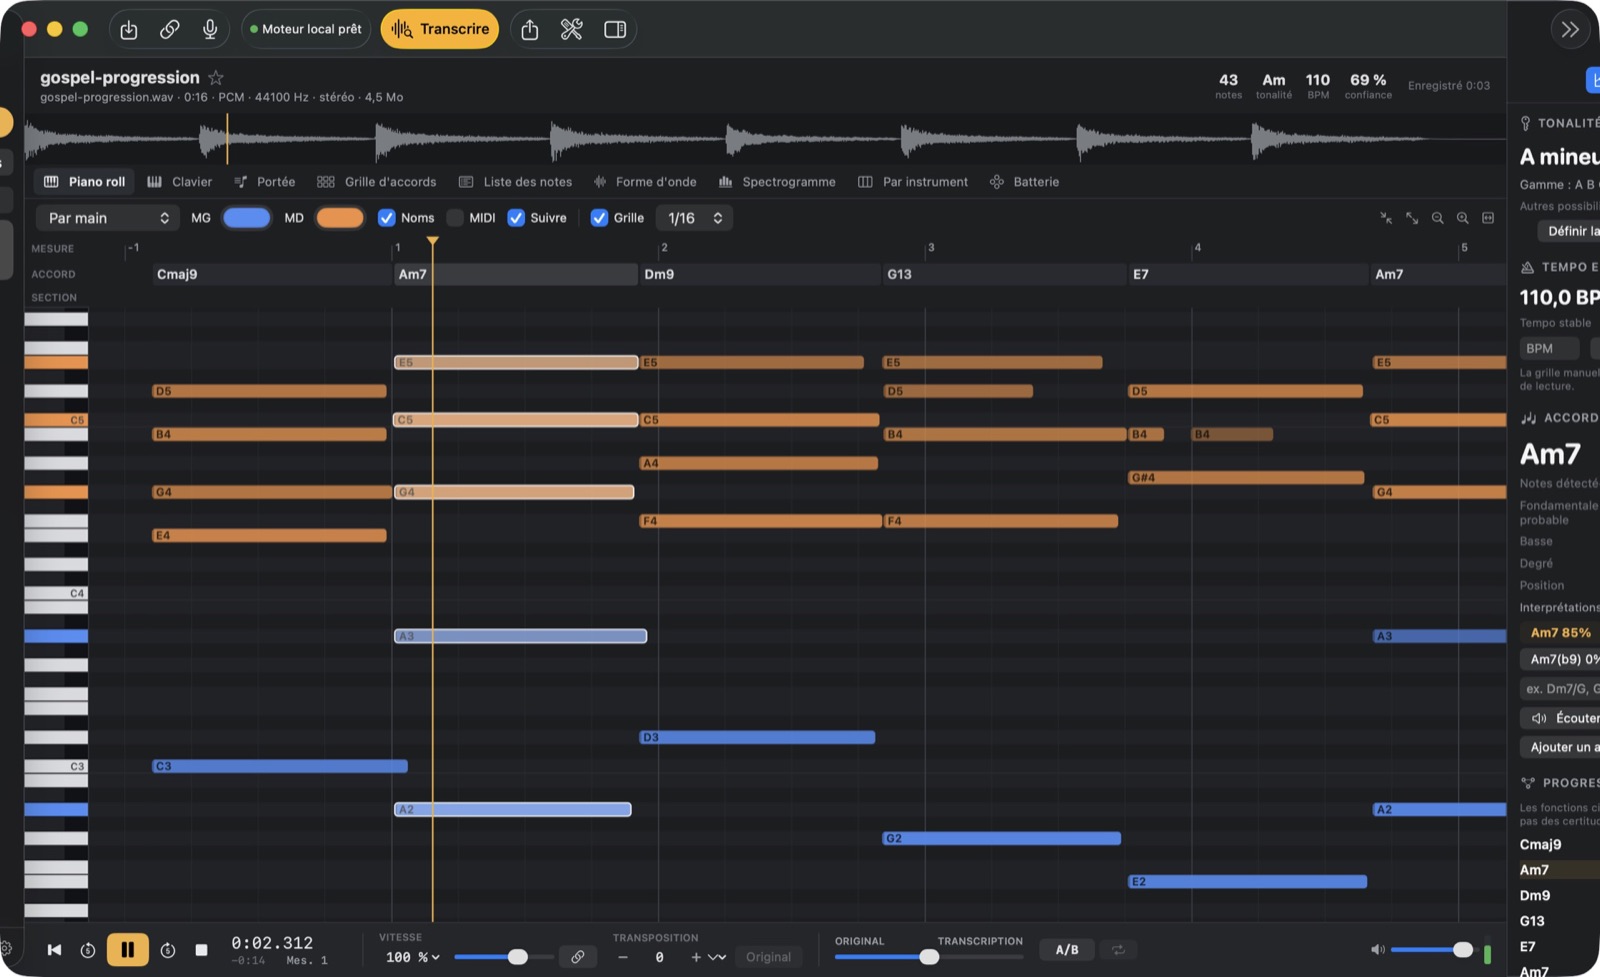
Task: Decrease transposition with minus button
Action: 623,957
